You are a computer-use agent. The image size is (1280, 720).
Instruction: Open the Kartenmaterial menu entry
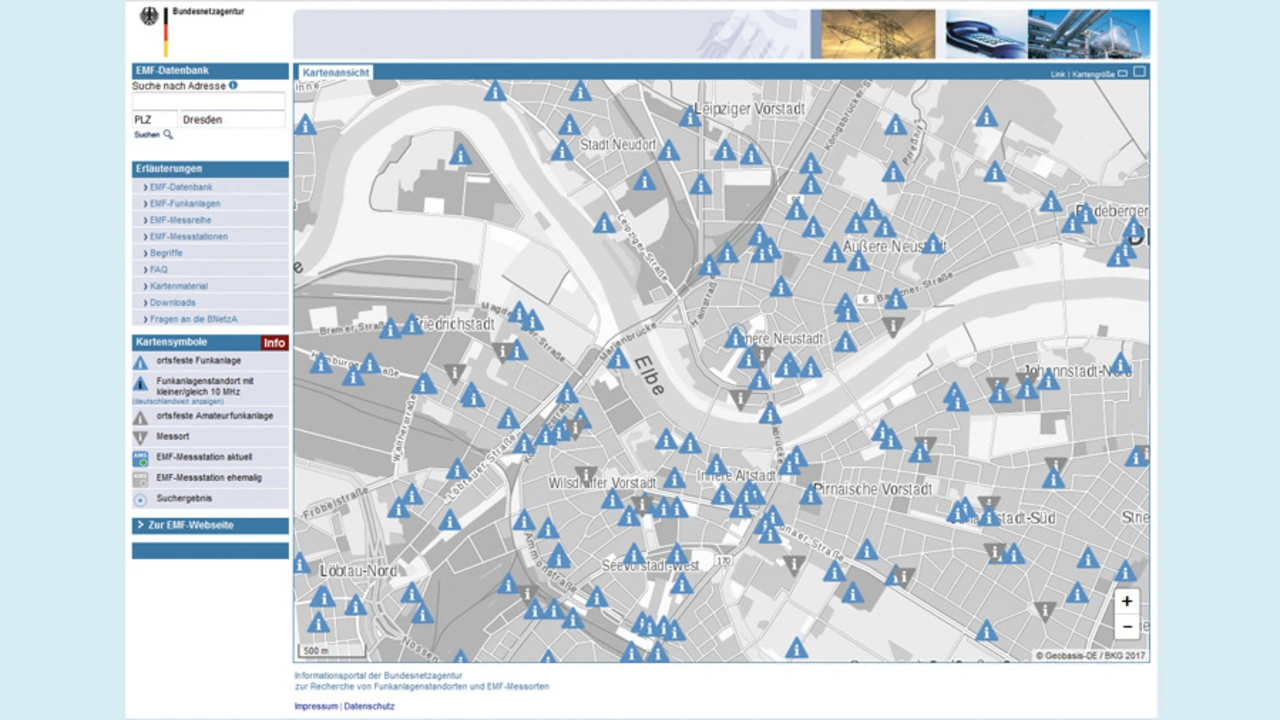point(179,286)
